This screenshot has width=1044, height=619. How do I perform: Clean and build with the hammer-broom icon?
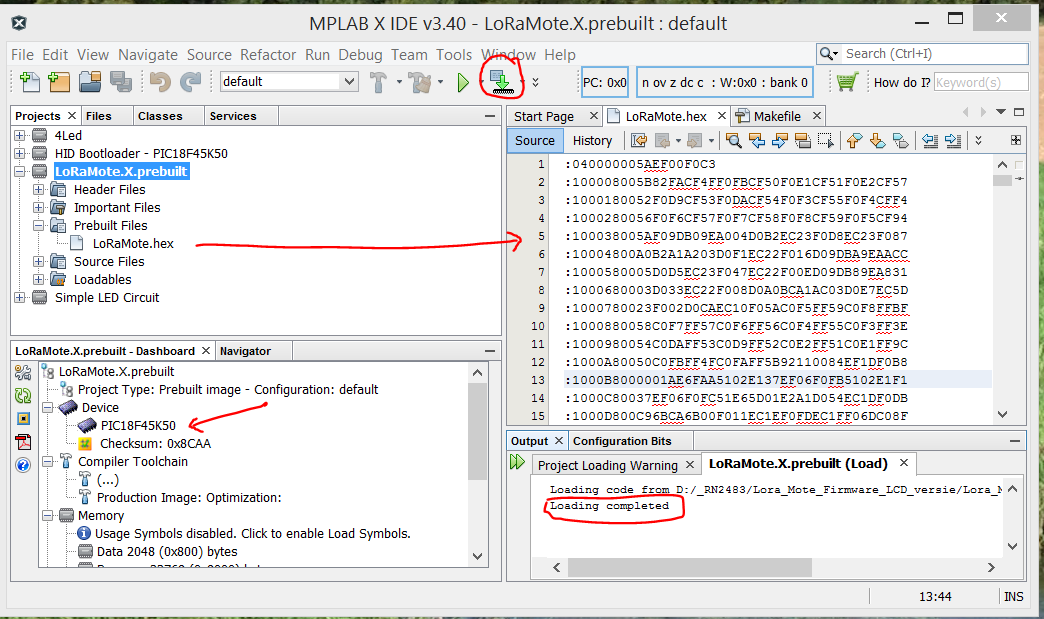click(420, 82)
